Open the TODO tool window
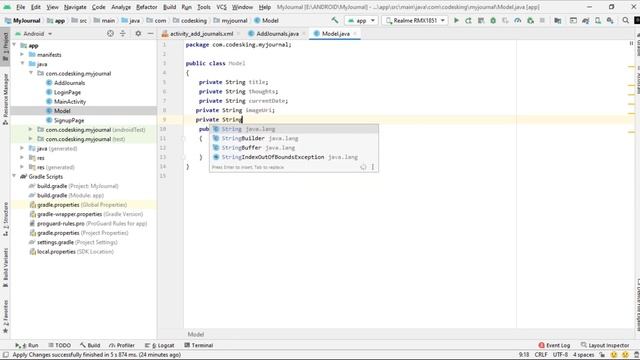The width and height of the screenshot is (640, 360). [x=59, y=345]
